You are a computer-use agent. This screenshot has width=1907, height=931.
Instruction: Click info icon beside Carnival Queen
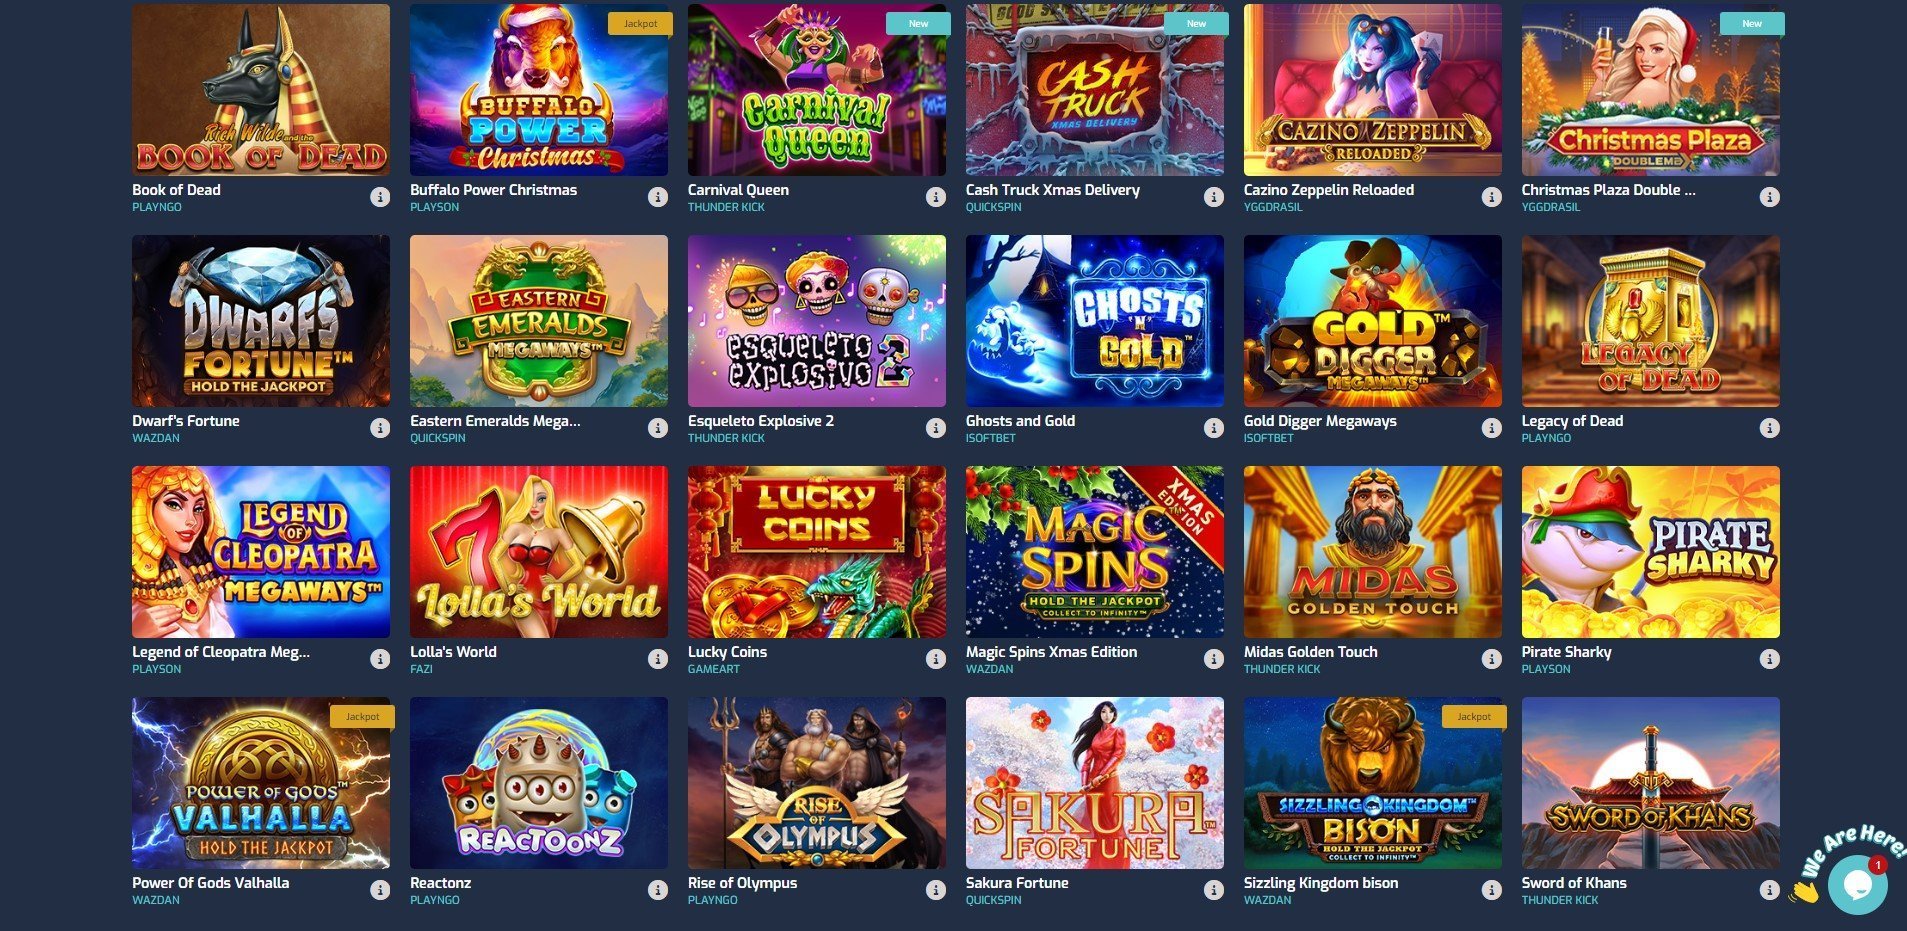click(936, 197)
